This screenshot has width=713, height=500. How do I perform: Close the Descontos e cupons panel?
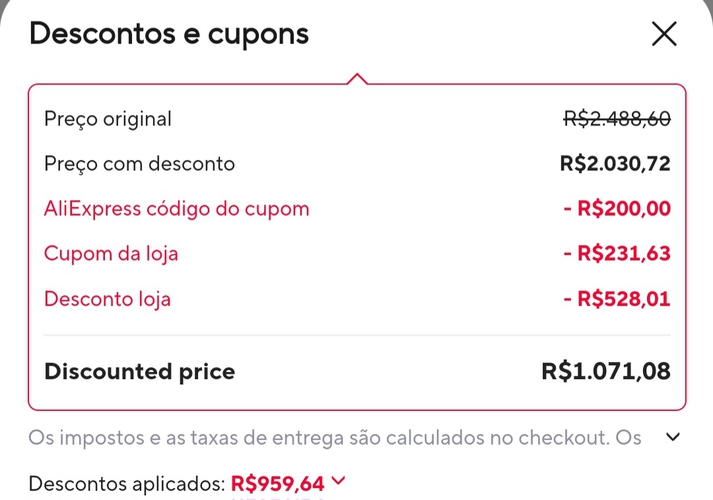[x=664, y=34]
